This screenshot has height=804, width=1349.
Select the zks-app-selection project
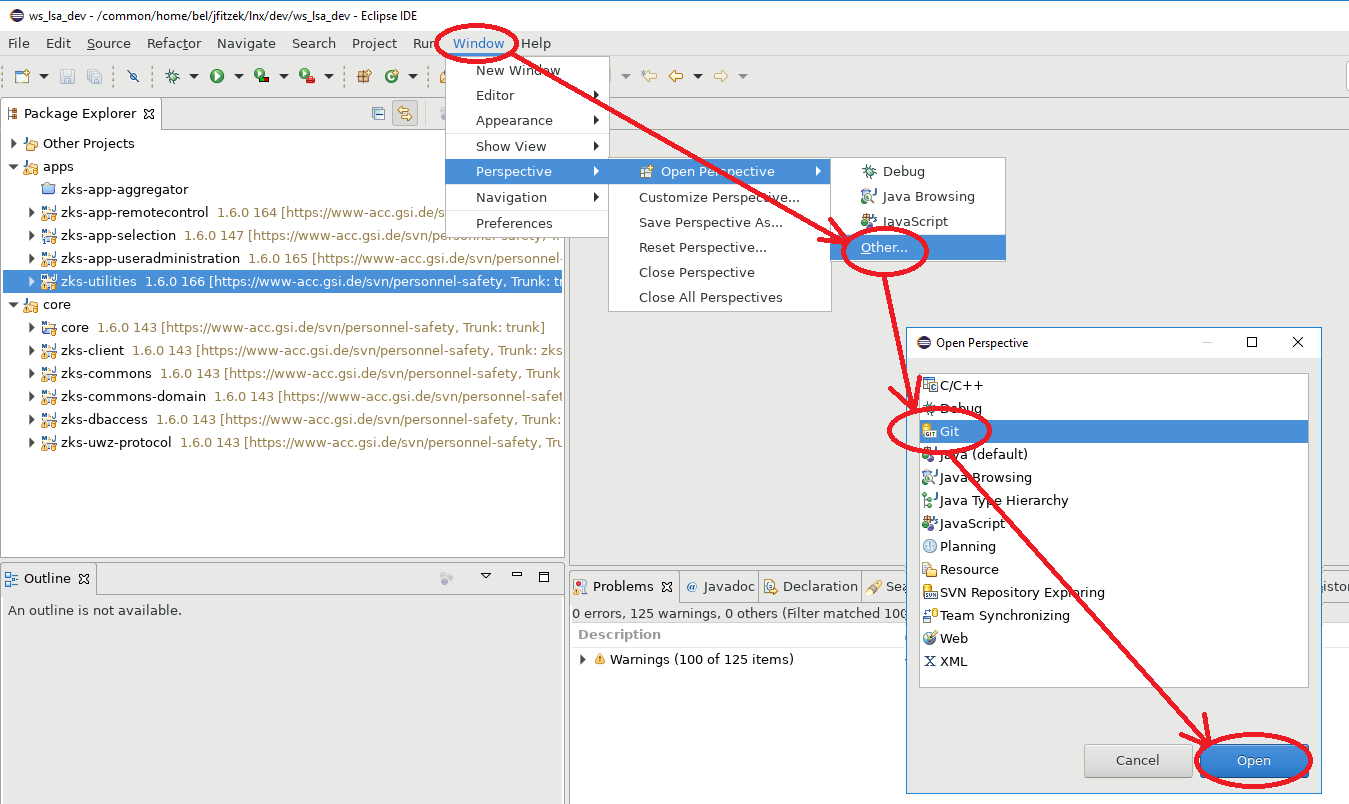118,236
